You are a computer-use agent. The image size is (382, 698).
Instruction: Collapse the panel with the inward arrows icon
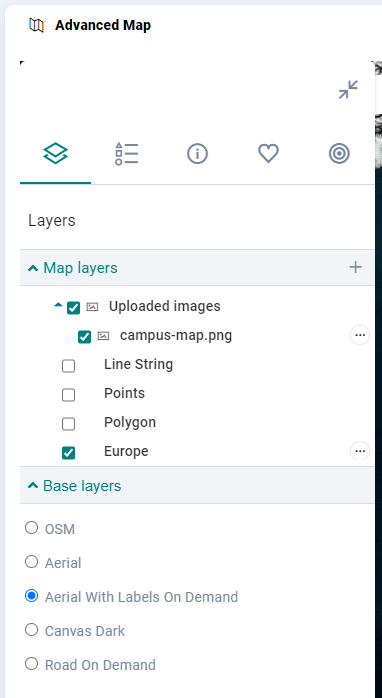coord(348,89)
